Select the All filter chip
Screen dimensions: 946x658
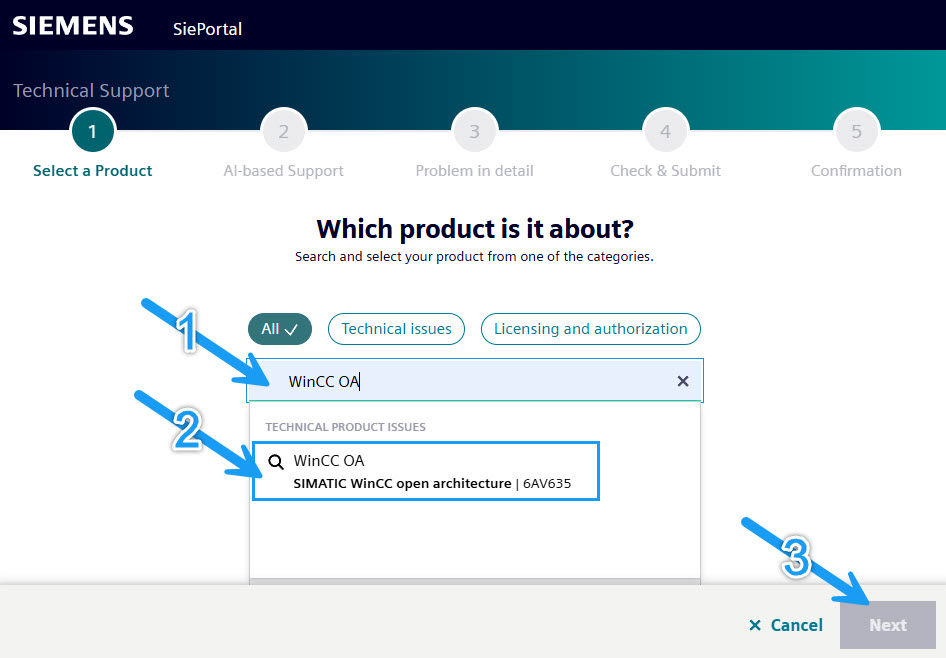280,329
